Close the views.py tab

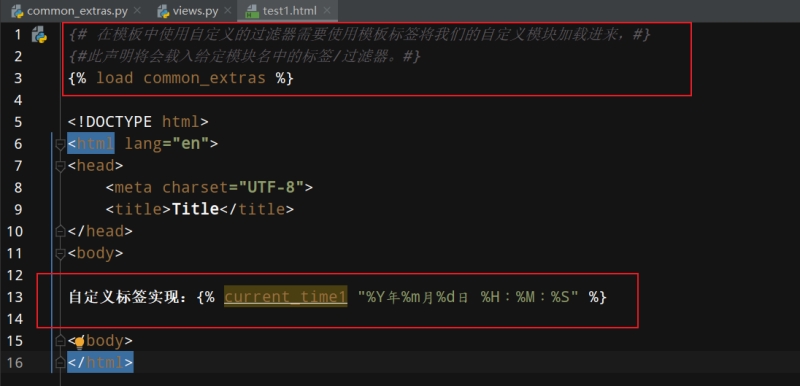pos(228,10)
